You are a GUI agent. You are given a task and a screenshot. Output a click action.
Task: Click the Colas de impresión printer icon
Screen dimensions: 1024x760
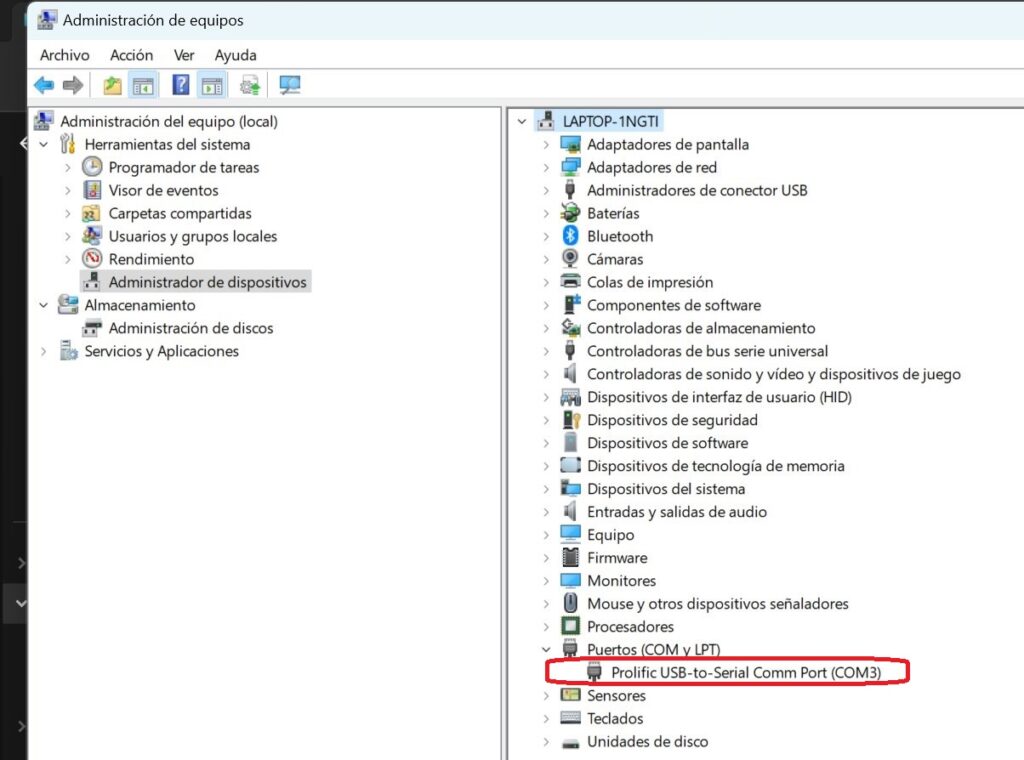(570, 281)
